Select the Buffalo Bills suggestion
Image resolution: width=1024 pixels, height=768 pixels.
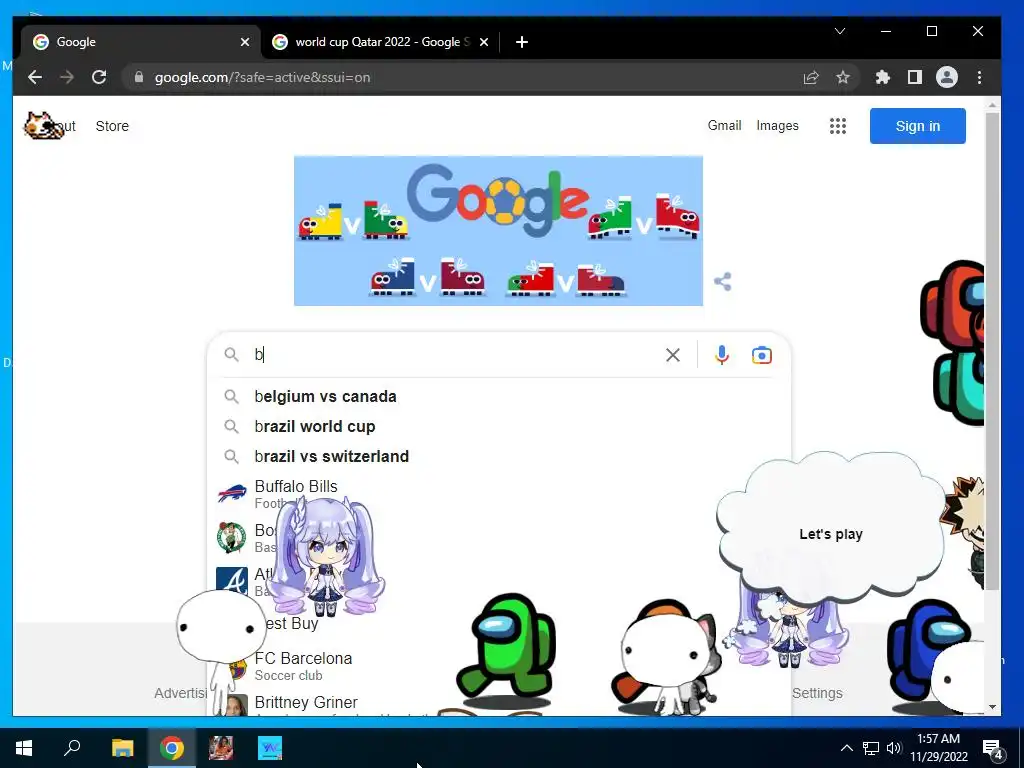pyautogui.click(x=499, y=494)
